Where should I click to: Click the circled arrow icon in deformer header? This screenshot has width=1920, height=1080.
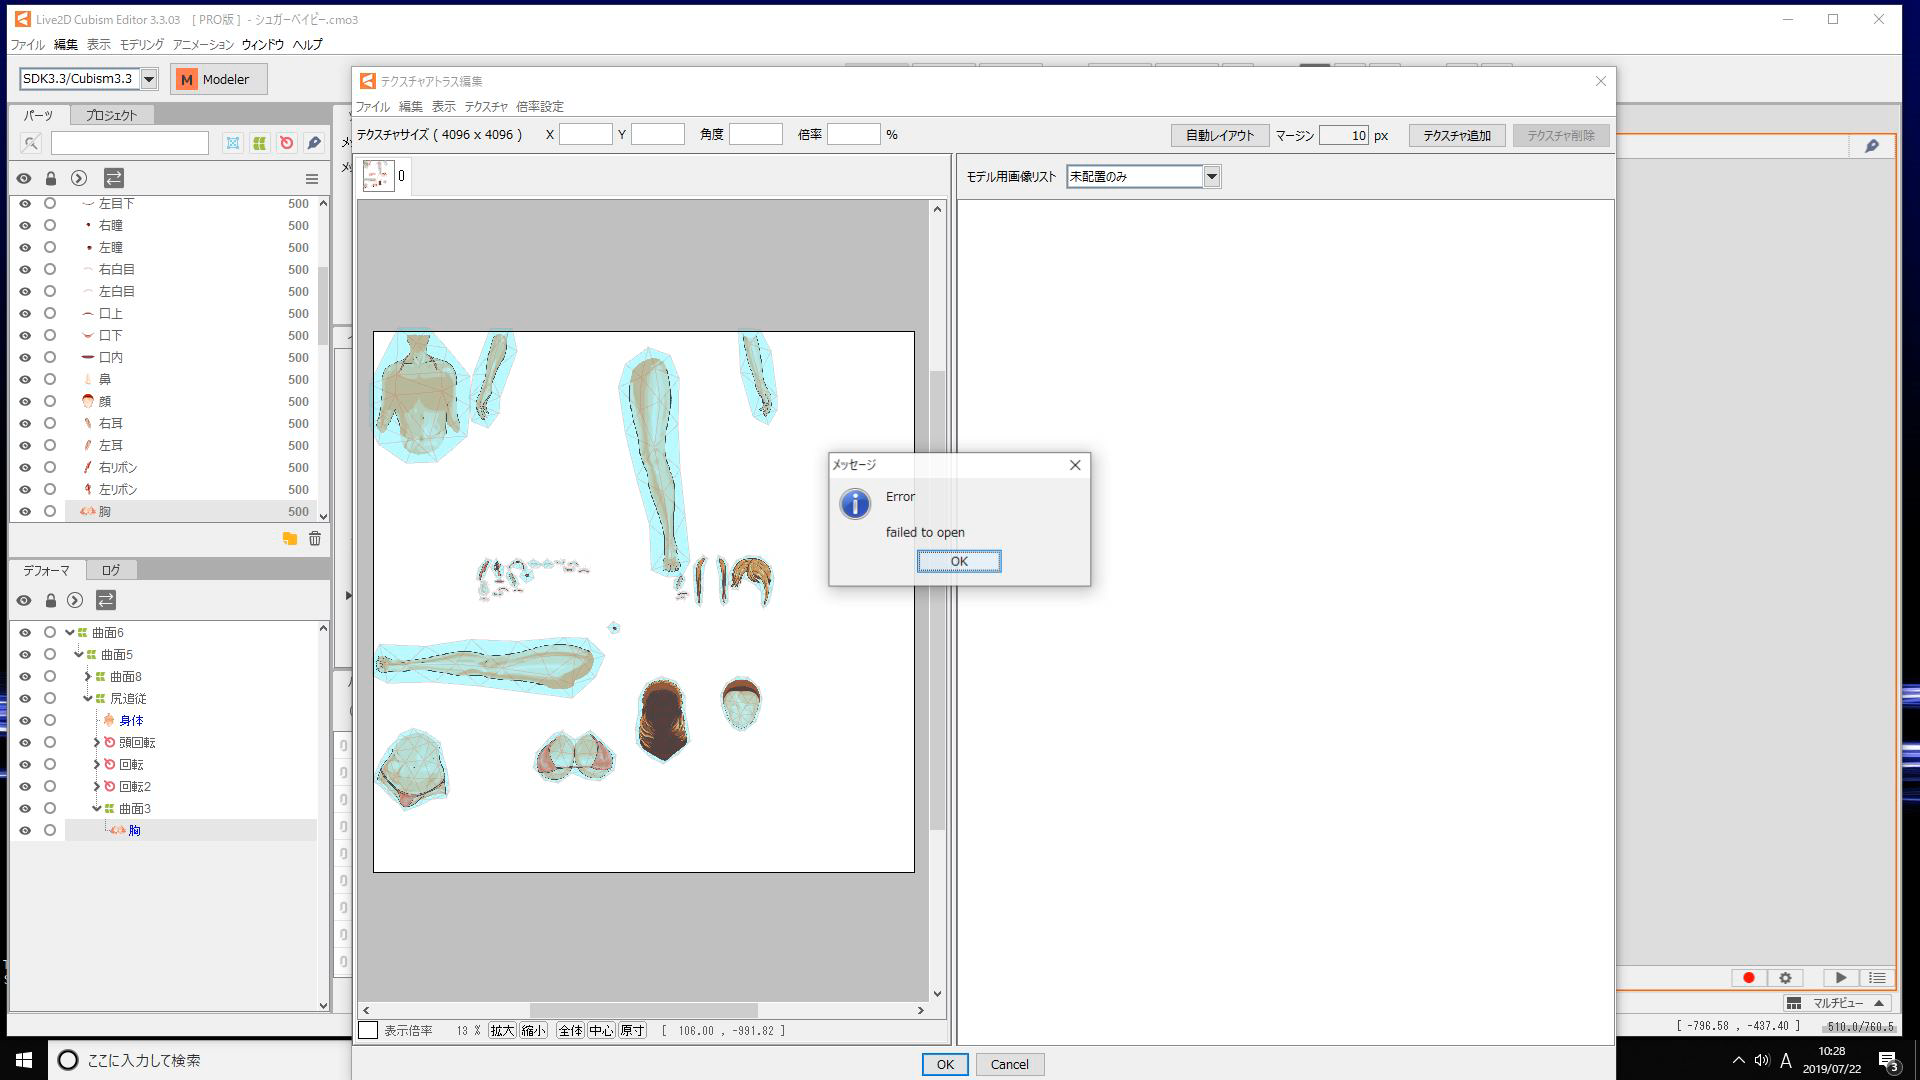point(75,600)
